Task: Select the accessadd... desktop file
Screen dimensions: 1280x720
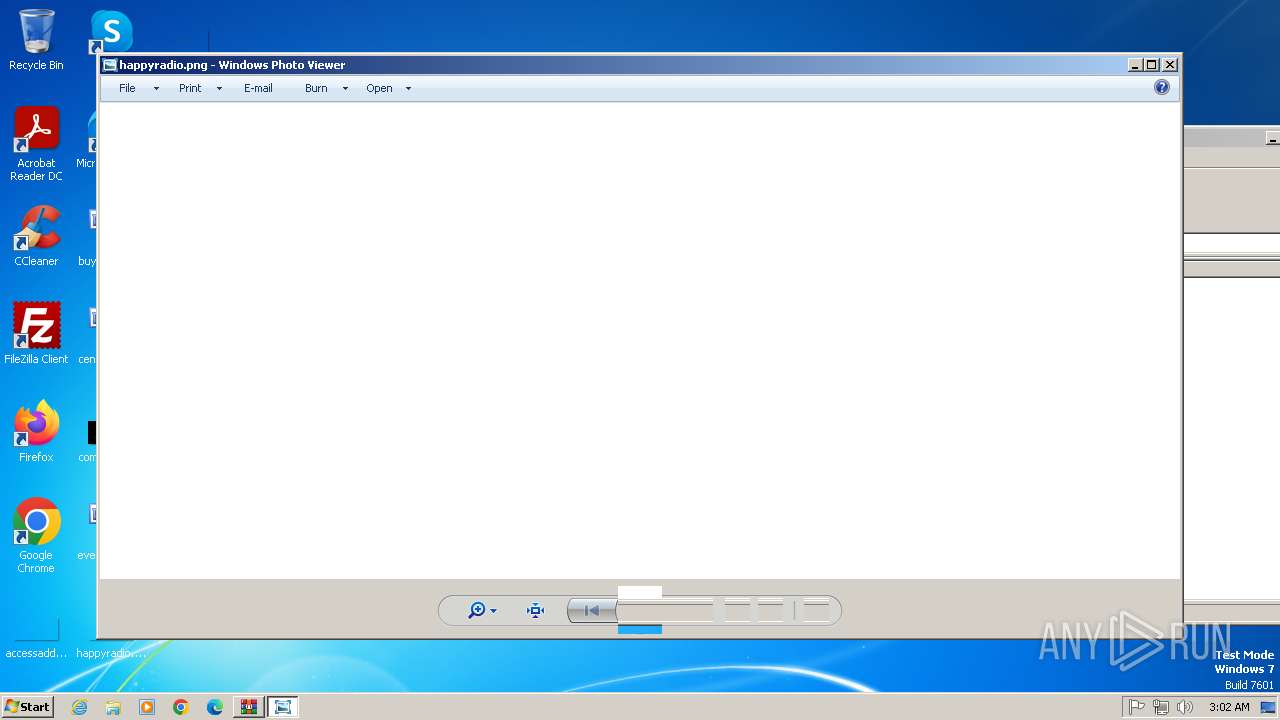Action: [x=36, y=637]
